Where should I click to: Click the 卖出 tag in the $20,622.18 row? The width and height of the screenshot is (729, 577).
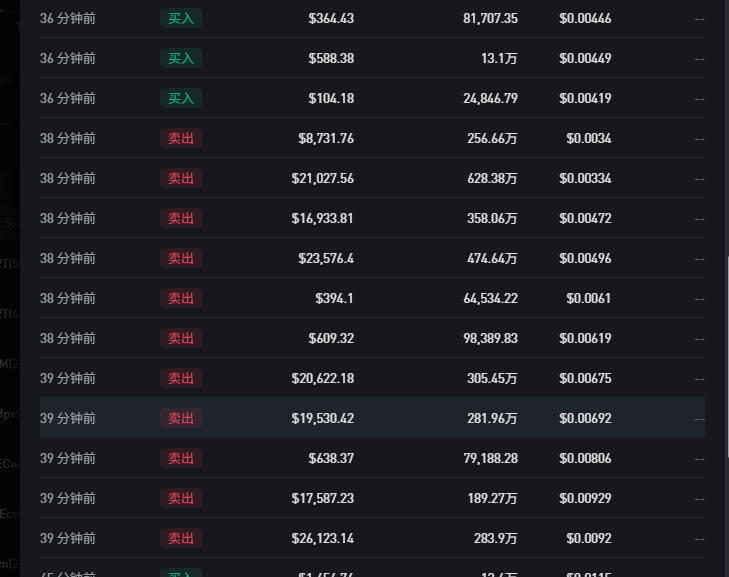pos(181,378)
